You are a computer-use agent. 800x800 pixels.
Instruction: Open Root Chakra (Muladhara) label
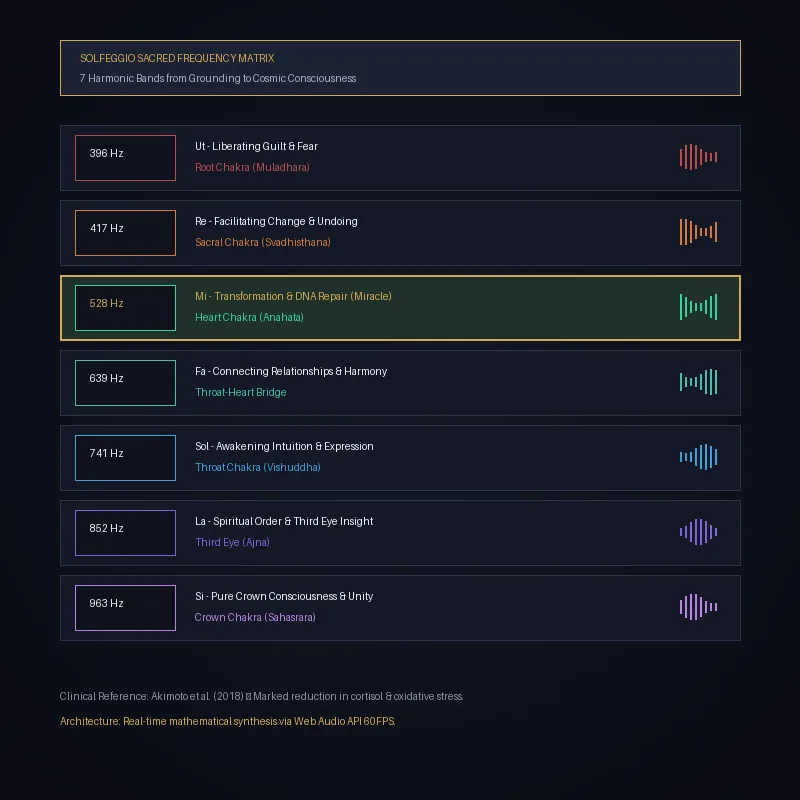(x=253, y=167)
